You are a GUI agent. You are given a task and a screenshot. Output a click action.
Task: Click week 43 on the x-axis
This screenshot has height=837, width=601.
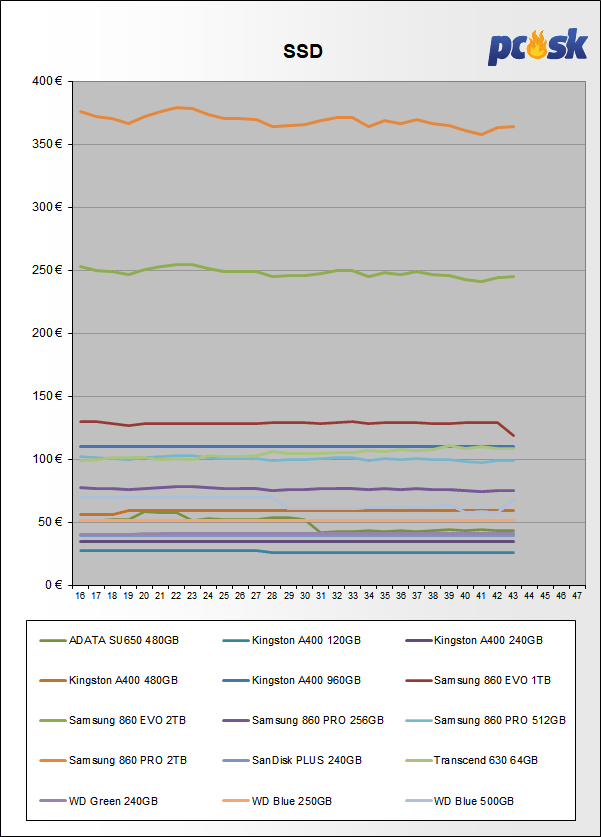(513, 596)
